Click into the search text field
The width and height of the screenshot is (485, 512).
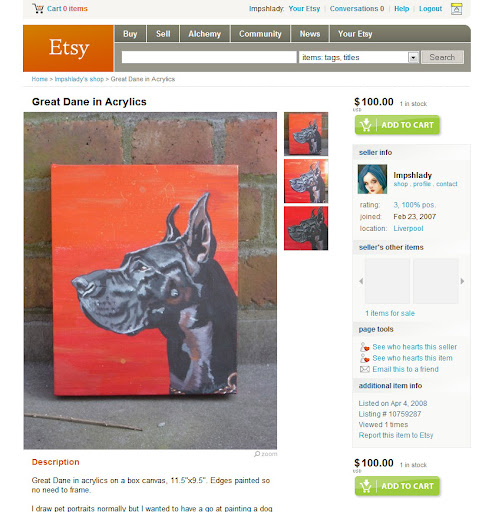pyautogui.click(x=209, y=57)
